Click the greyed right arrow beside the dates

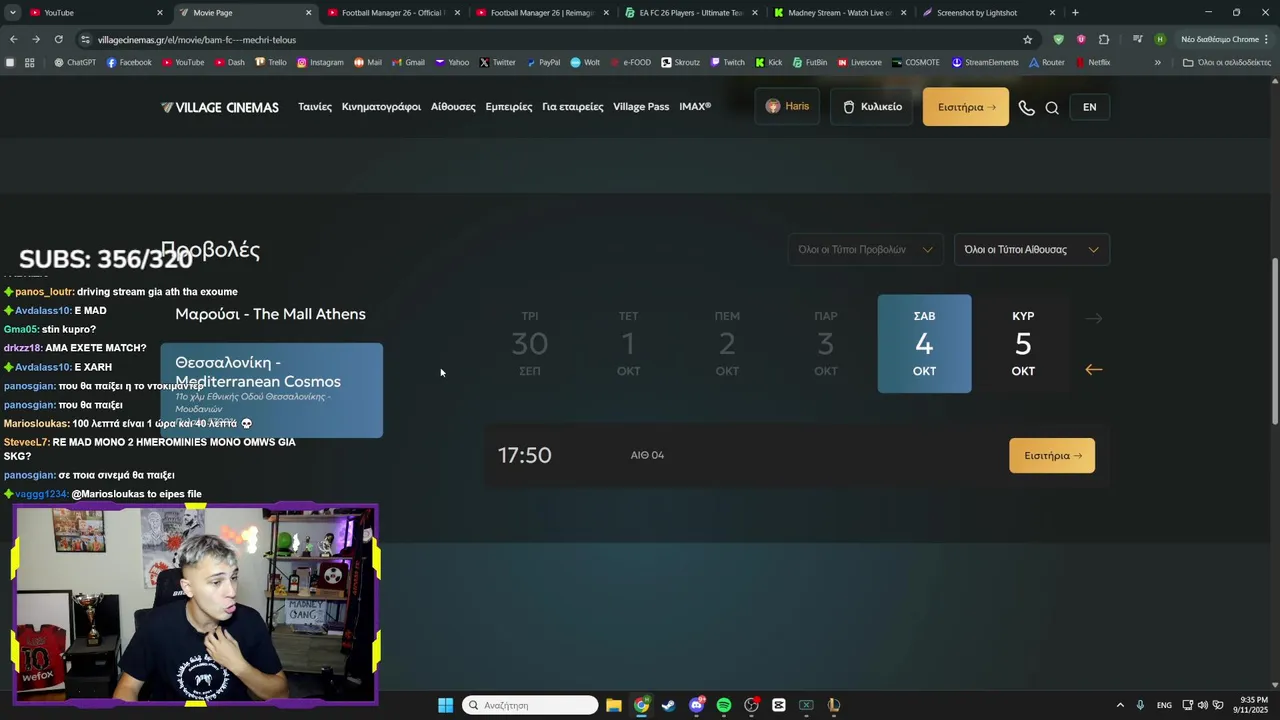click(x=1094, y=318)
